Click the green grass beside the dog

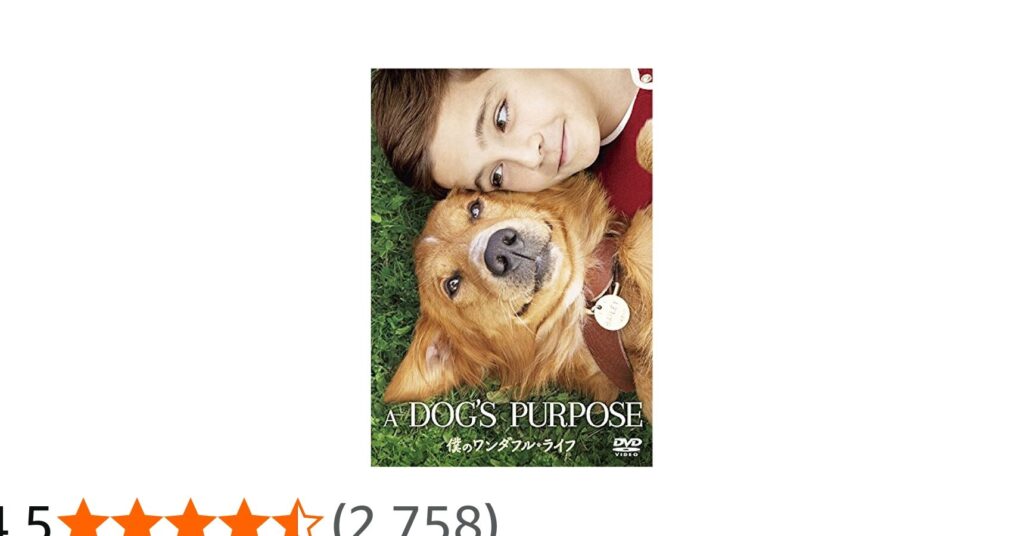(x=392, y=274)
